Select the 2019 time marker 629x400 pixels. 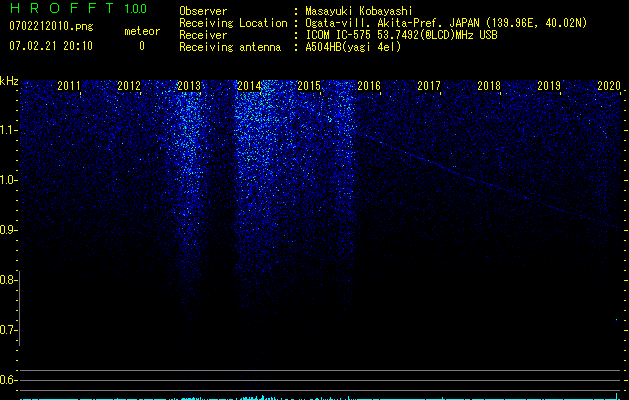click(549, 85)
